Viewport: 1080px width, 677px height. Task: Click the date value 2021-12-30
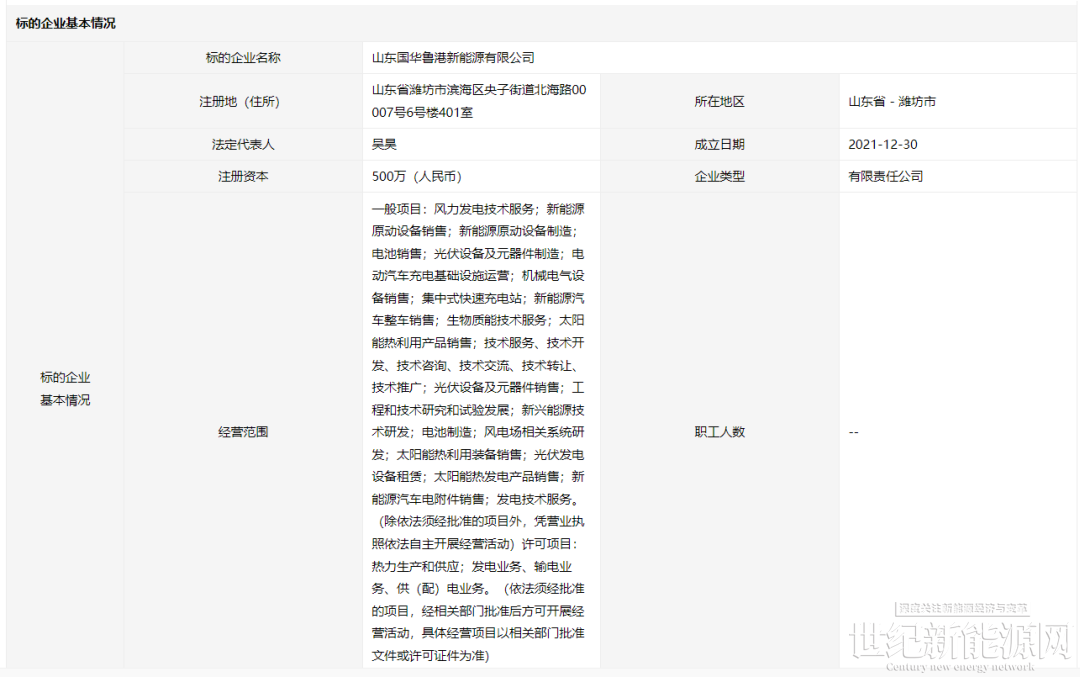[882, 144]
